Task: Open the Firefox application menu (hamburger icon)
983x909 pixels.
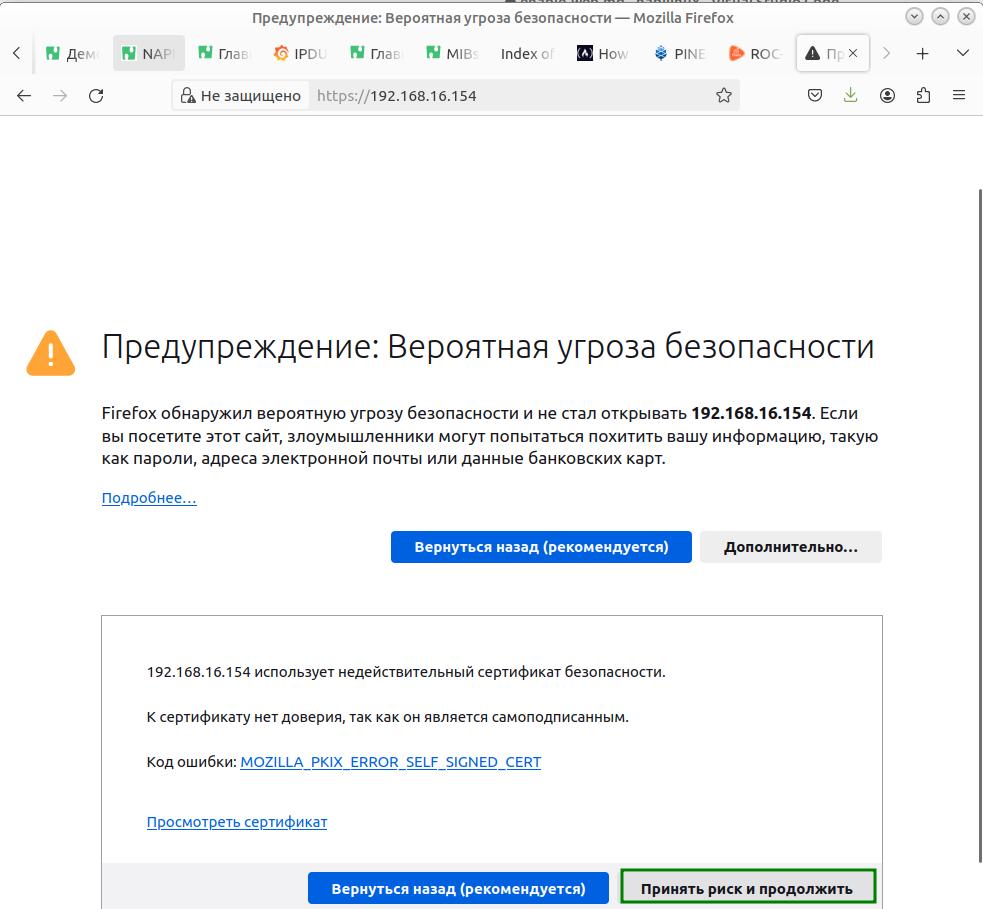Action: 958,95
